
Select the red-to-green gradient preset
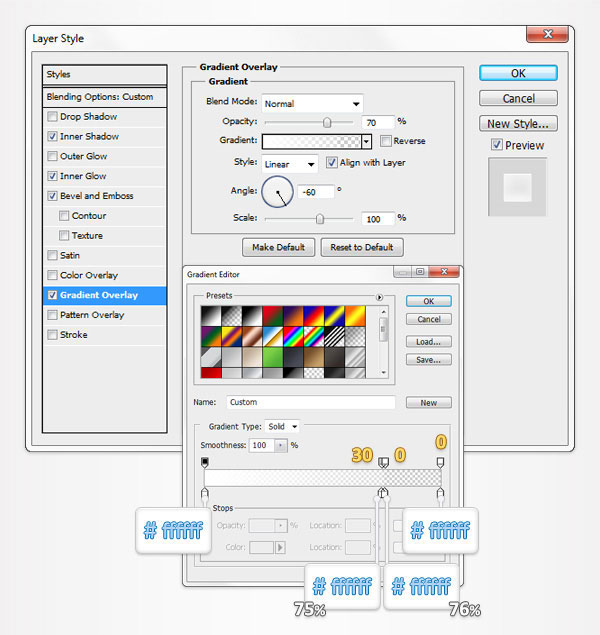tap(273, 316)
